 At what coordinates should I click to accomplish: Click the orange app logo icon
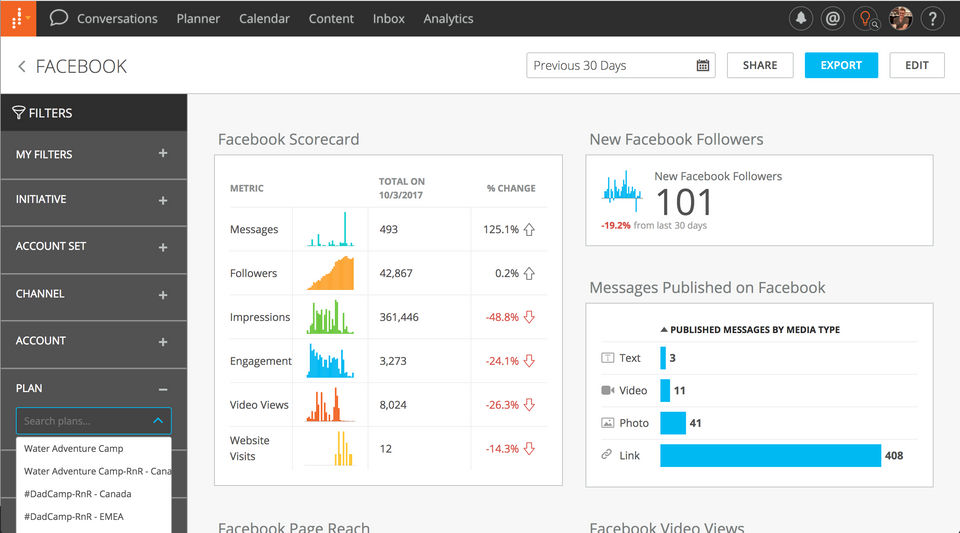[x=18, y=18]
